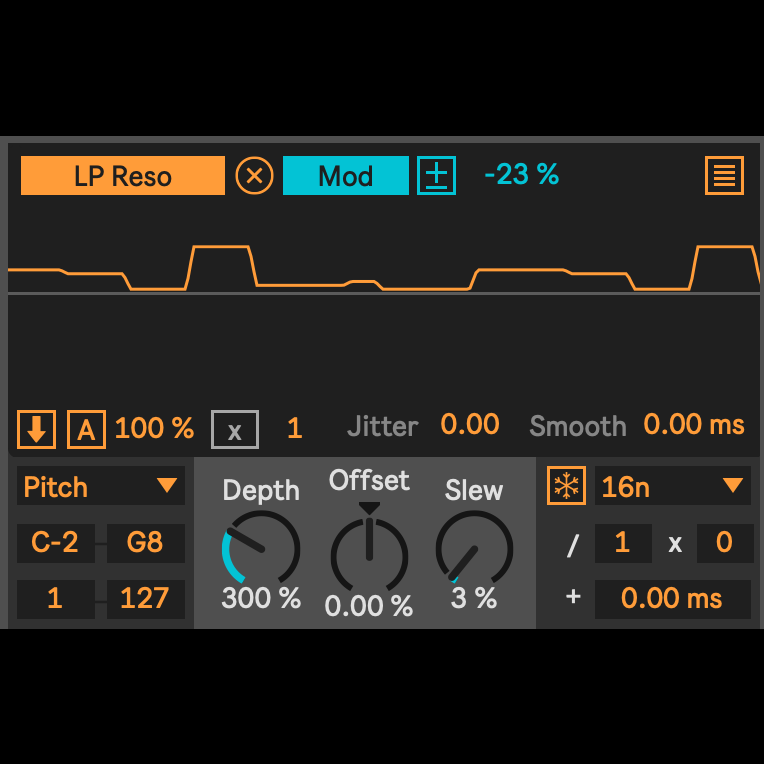
Task: Enable the snowflake freeze button
Action: point(567,487)
